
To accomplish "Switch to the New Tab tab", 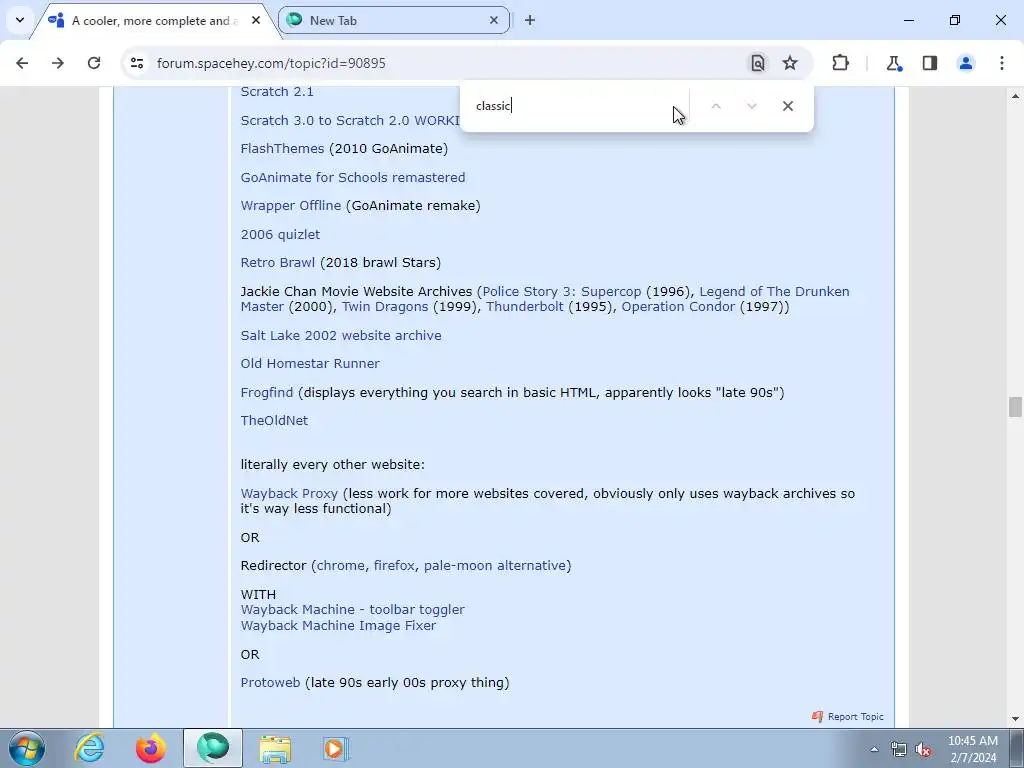I will pos(394,20).
